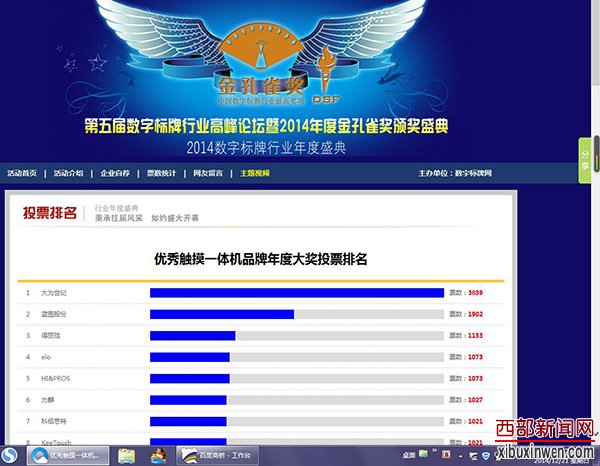The width and height of the screenshot is (600, 466).
Task: Click the HI&PROS brand entry
Action: (56, 379)
